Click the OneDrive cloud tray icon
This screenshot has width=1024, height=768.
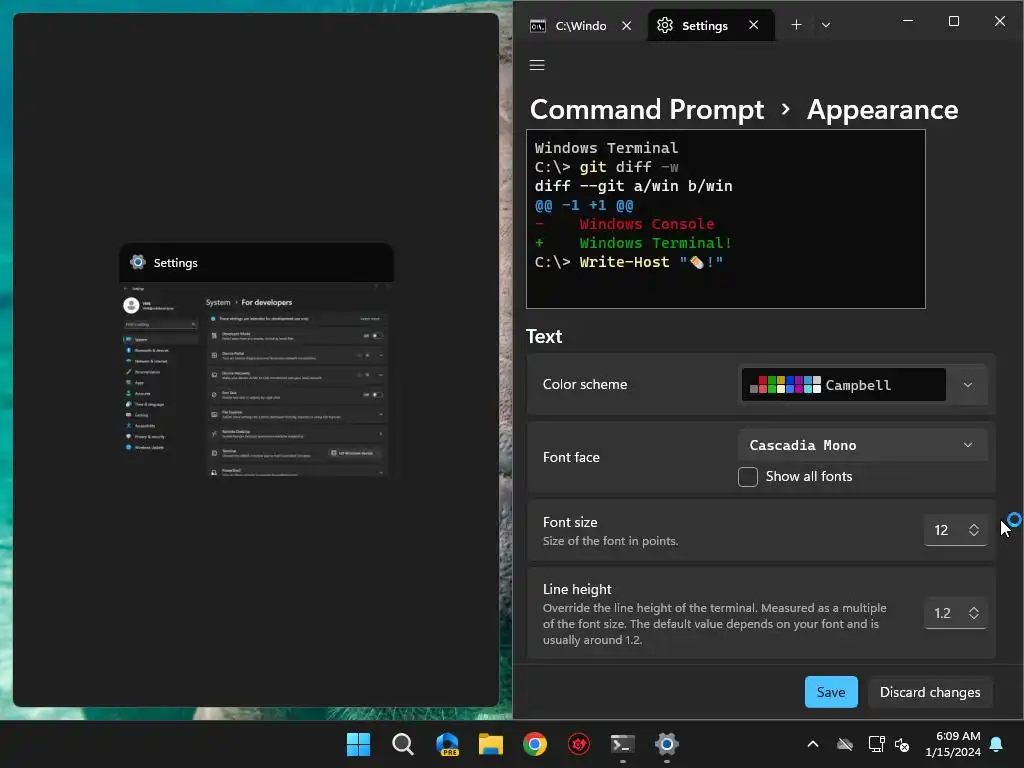pos(845,744)
